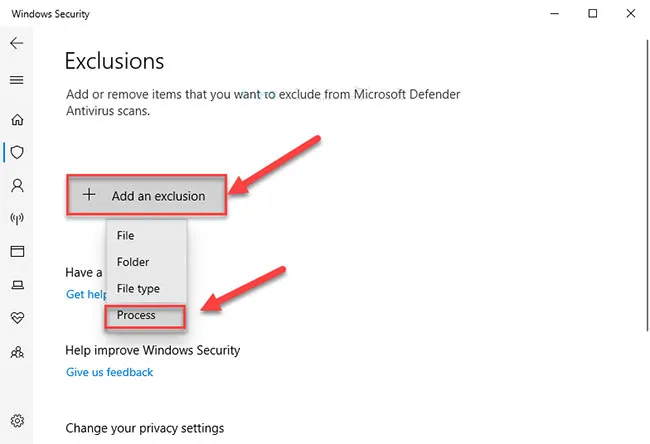Open Account protection person icon
This screenshot has width=650, height=444.
click(x=16, y=186)
